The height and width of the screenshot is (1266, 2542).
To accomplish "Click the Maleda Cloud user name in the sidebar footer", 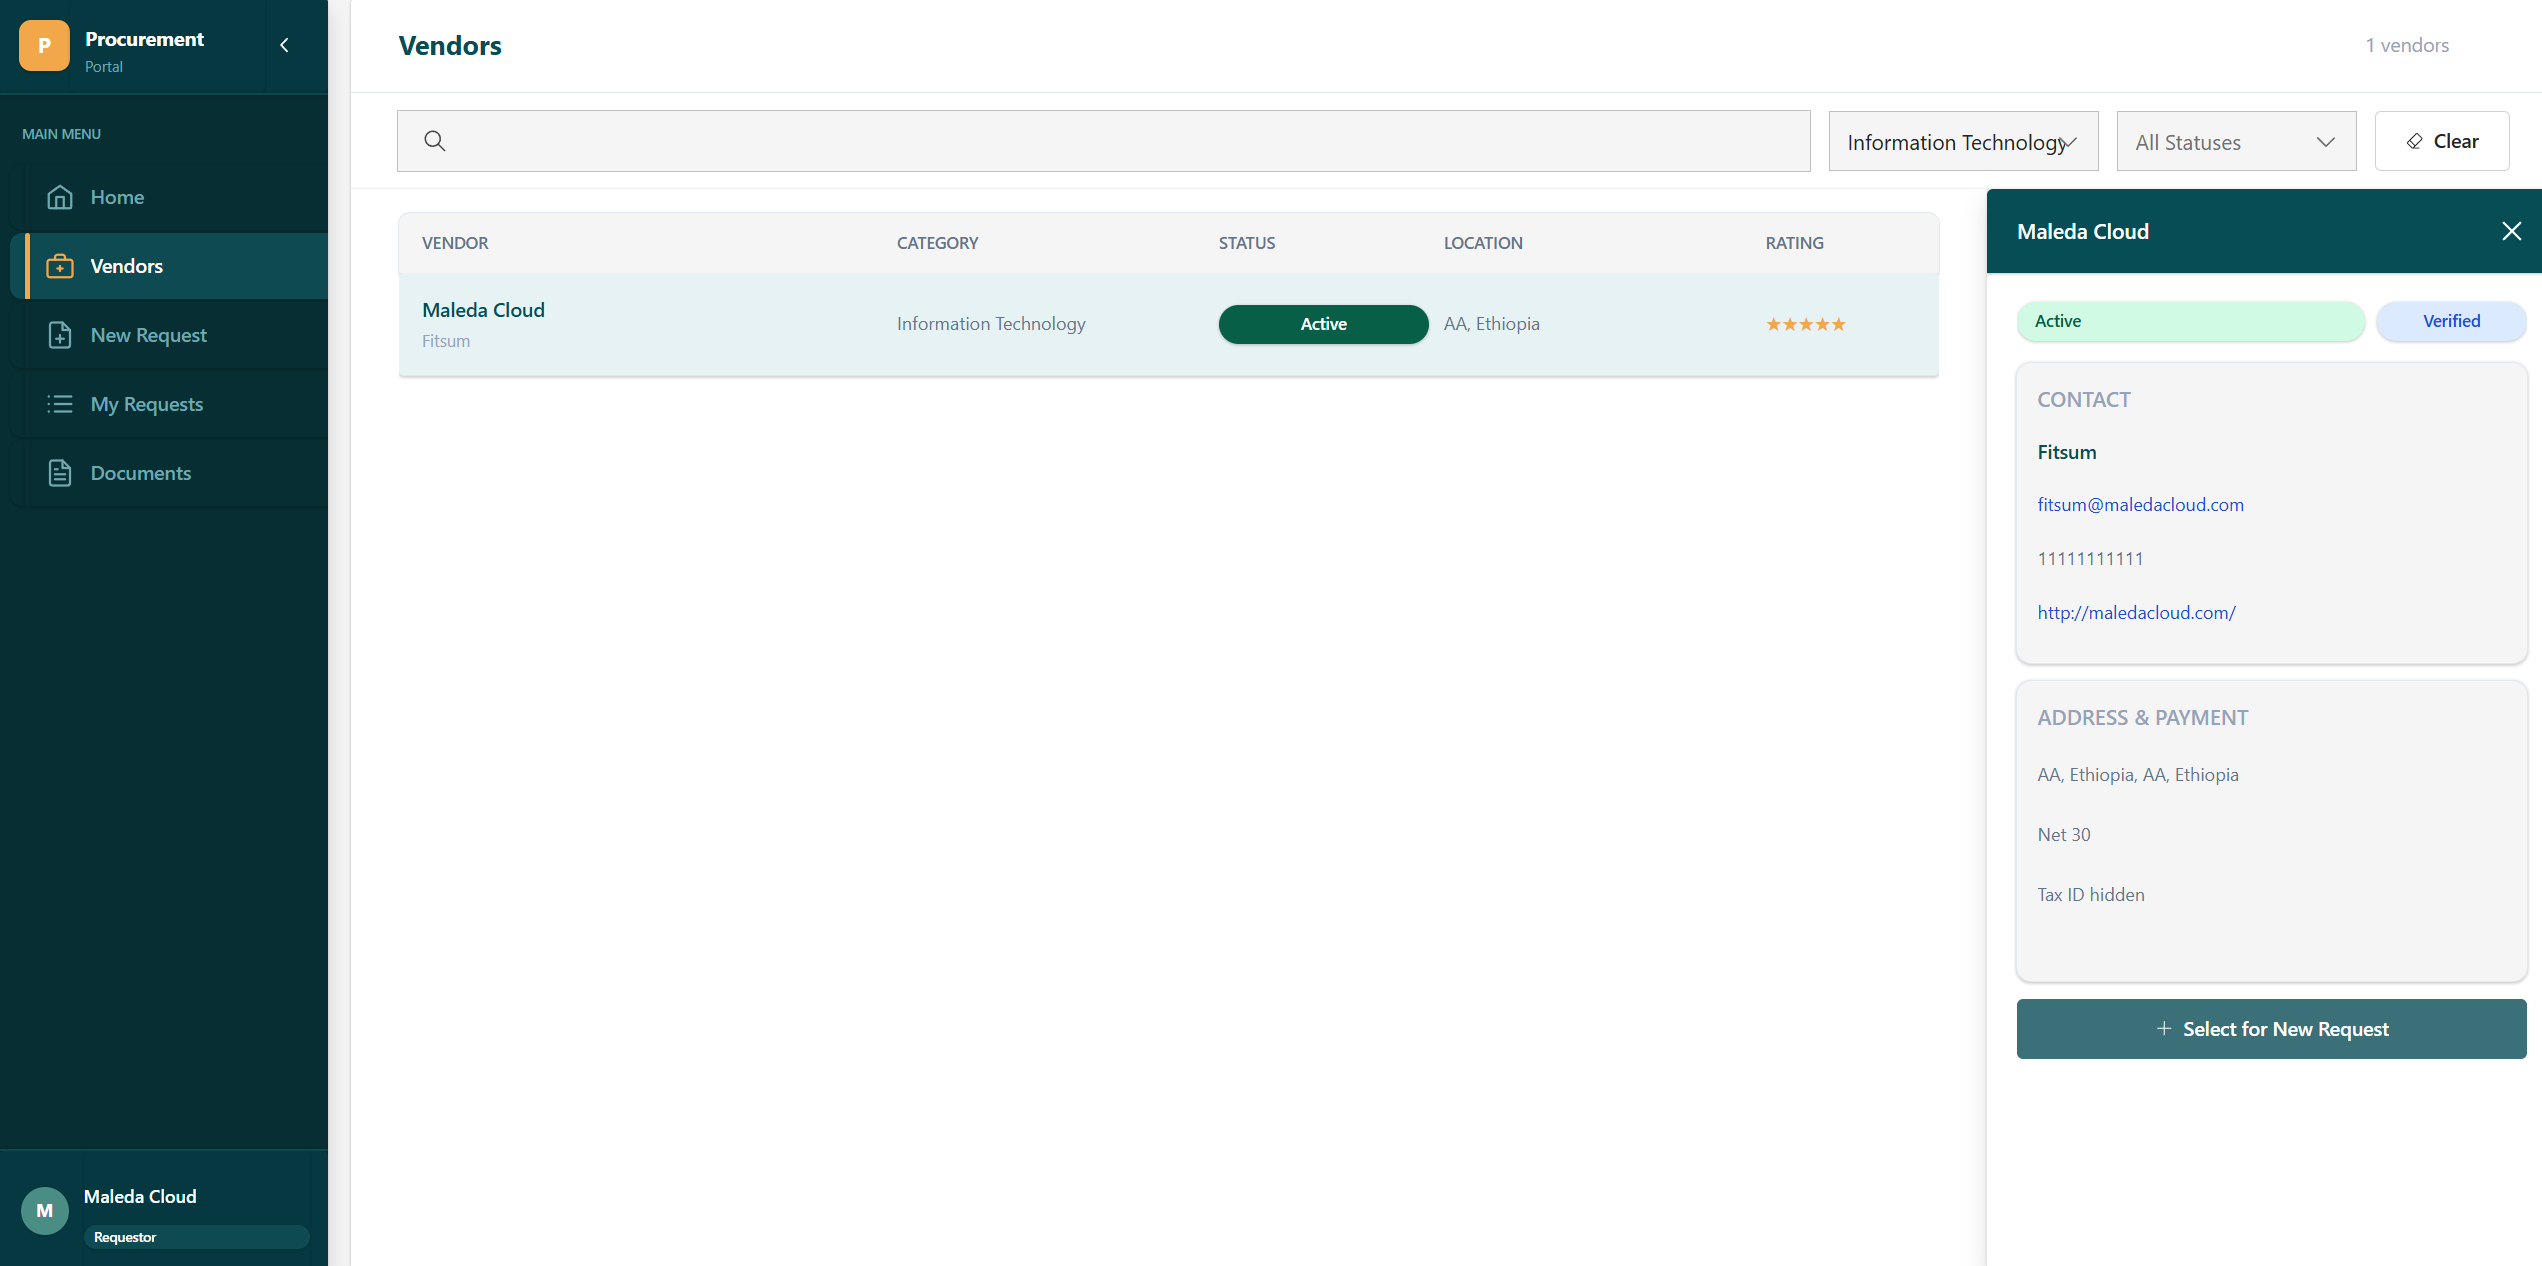I will pyautogui.click(x=140, y=1196).
